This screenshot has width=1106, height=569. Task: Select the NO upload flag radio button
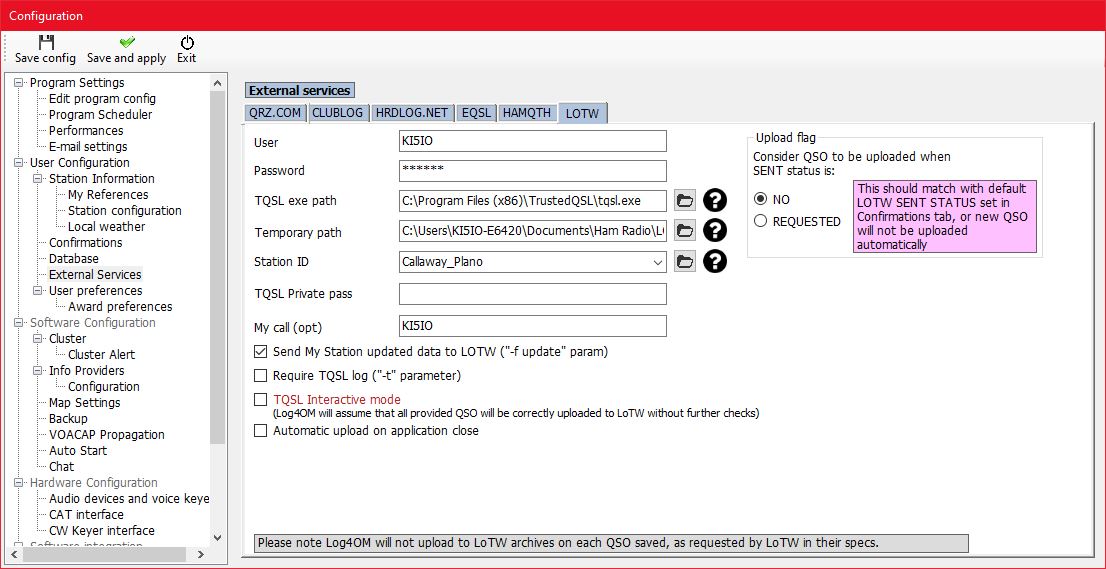[x=760, y=200]
